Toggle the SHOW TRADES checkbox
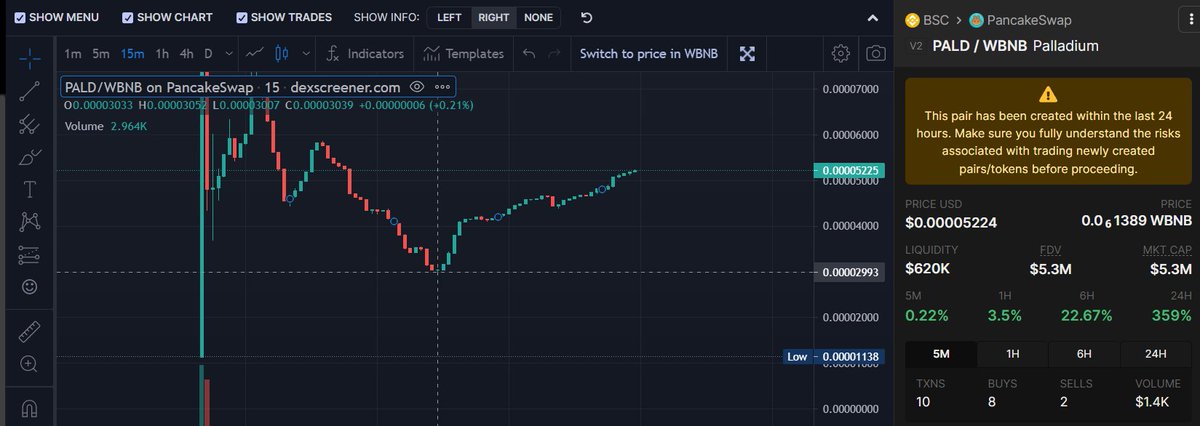The height and width of the screenshot is (426, 1200). tap(242, 18)
